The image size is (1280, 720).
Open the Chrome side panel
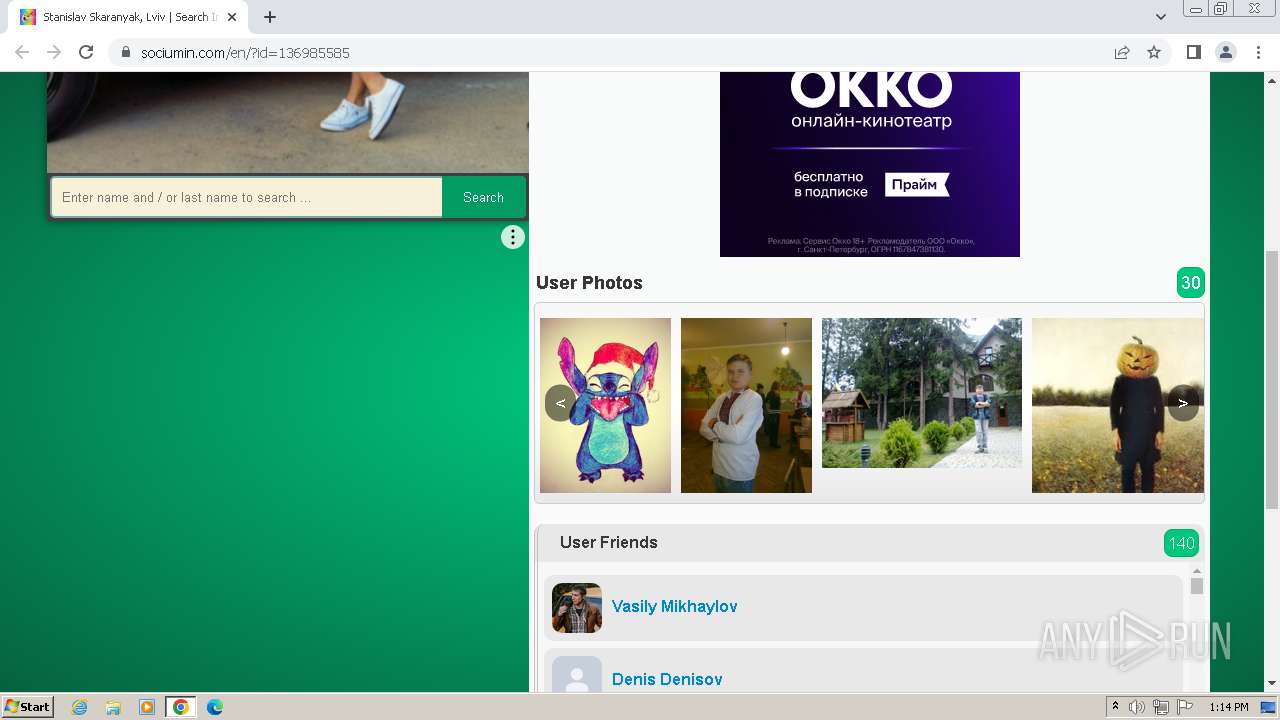coord(1193,52)
